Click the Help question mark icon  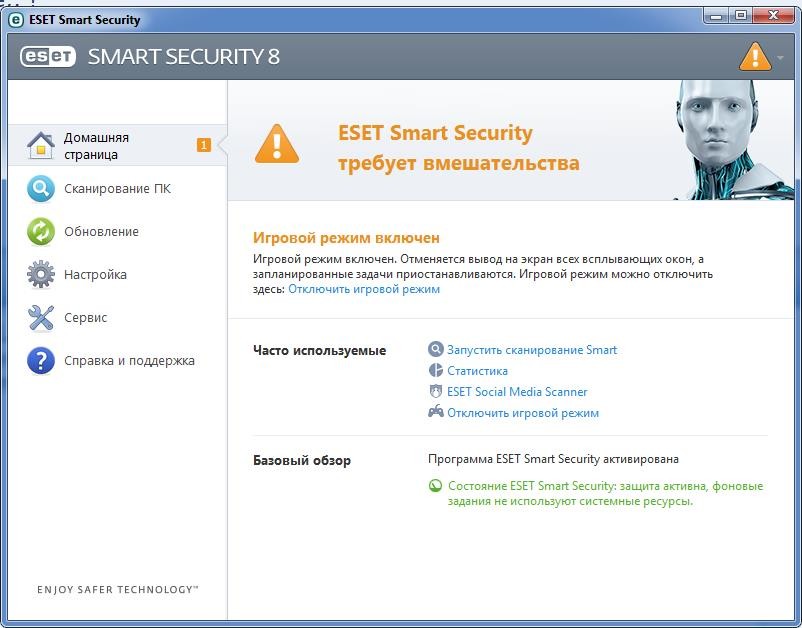[x=40, y=361]
